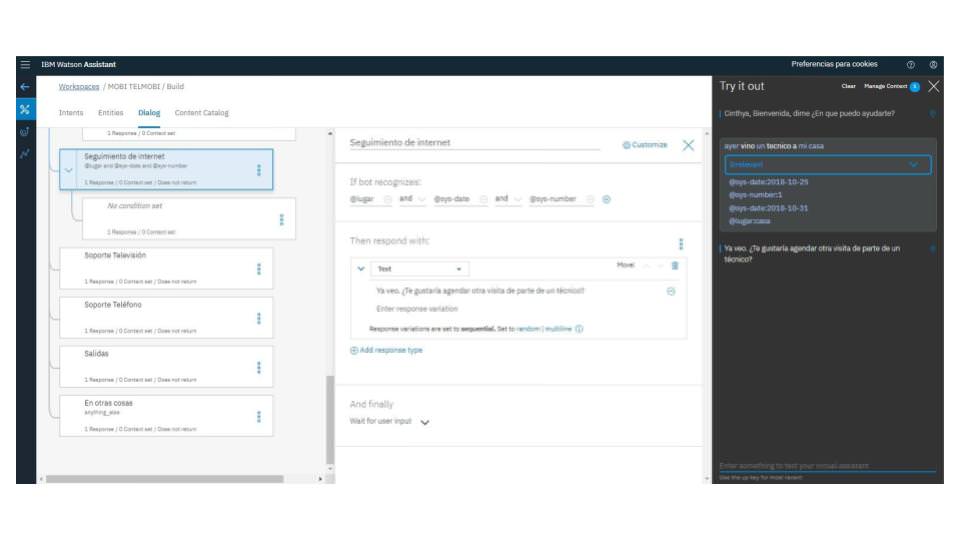Set response variations to random

tap(528, 329)
